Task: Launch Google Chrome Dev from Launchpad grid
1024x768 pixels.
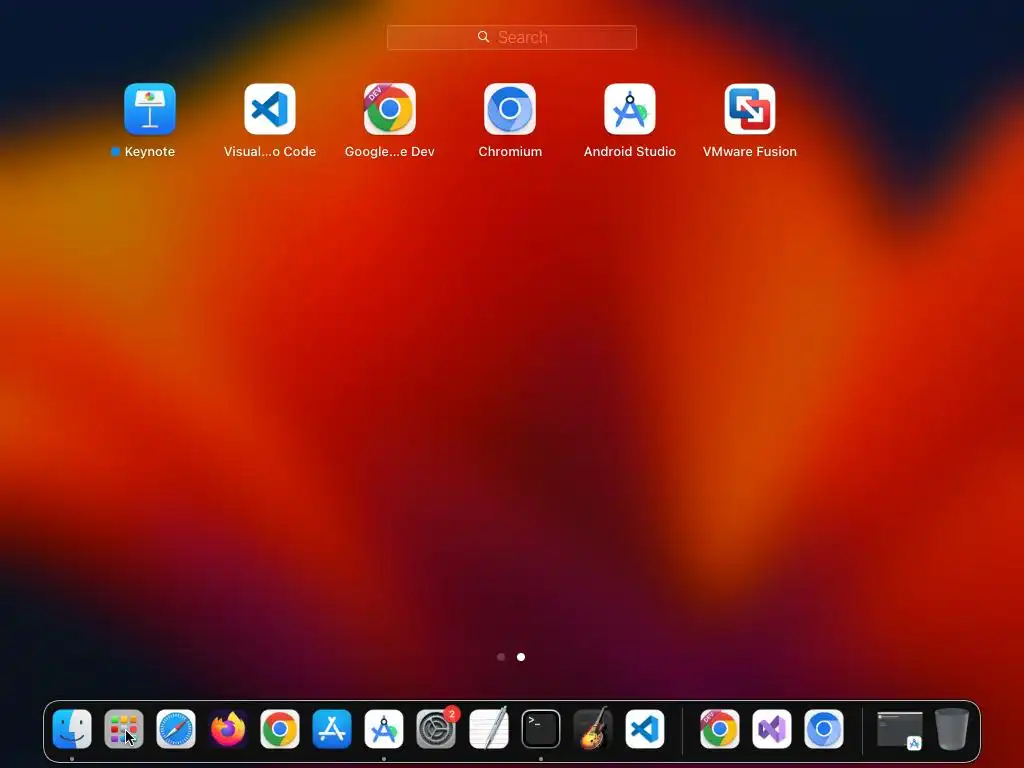Action: tap(390, 108)
